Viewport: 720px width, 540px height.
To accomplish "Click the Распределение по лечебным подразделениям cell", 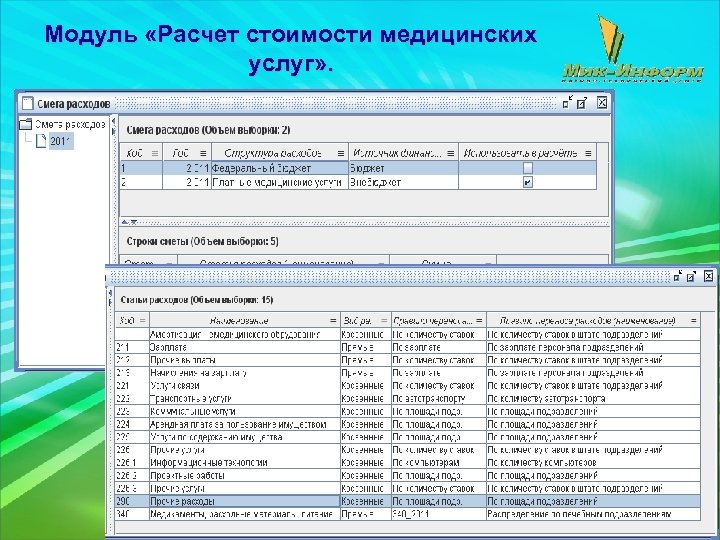I will pyautogui.click(x=593, y=514).
